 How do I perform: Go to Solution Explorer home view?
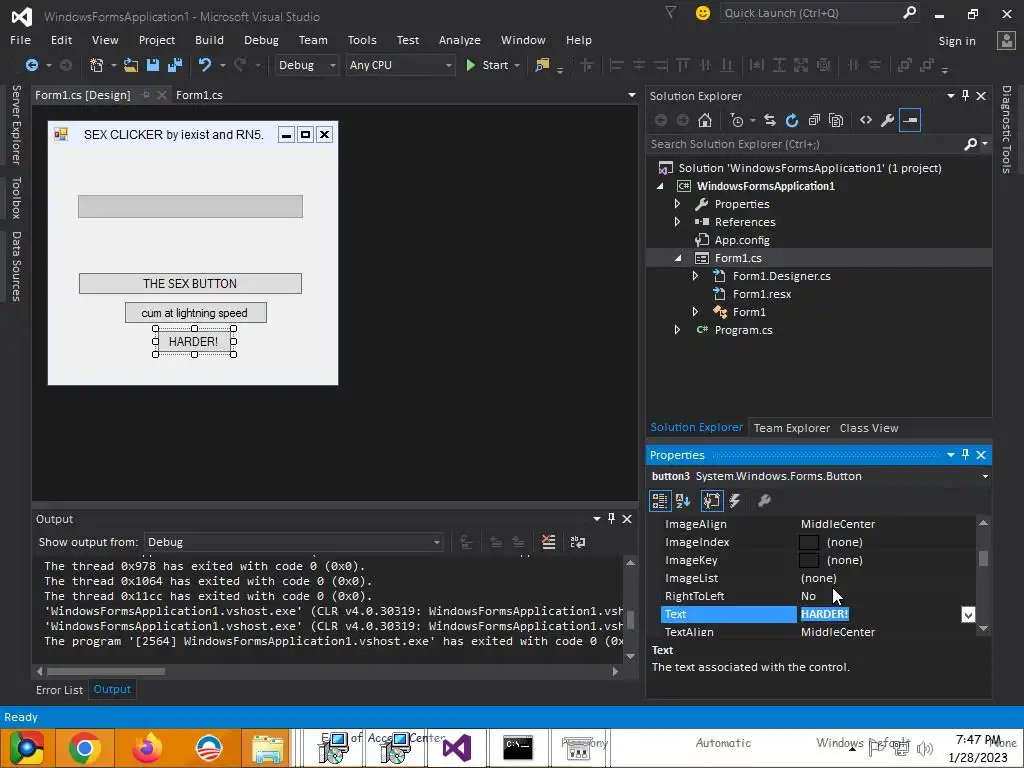click(x=705, y=120)
